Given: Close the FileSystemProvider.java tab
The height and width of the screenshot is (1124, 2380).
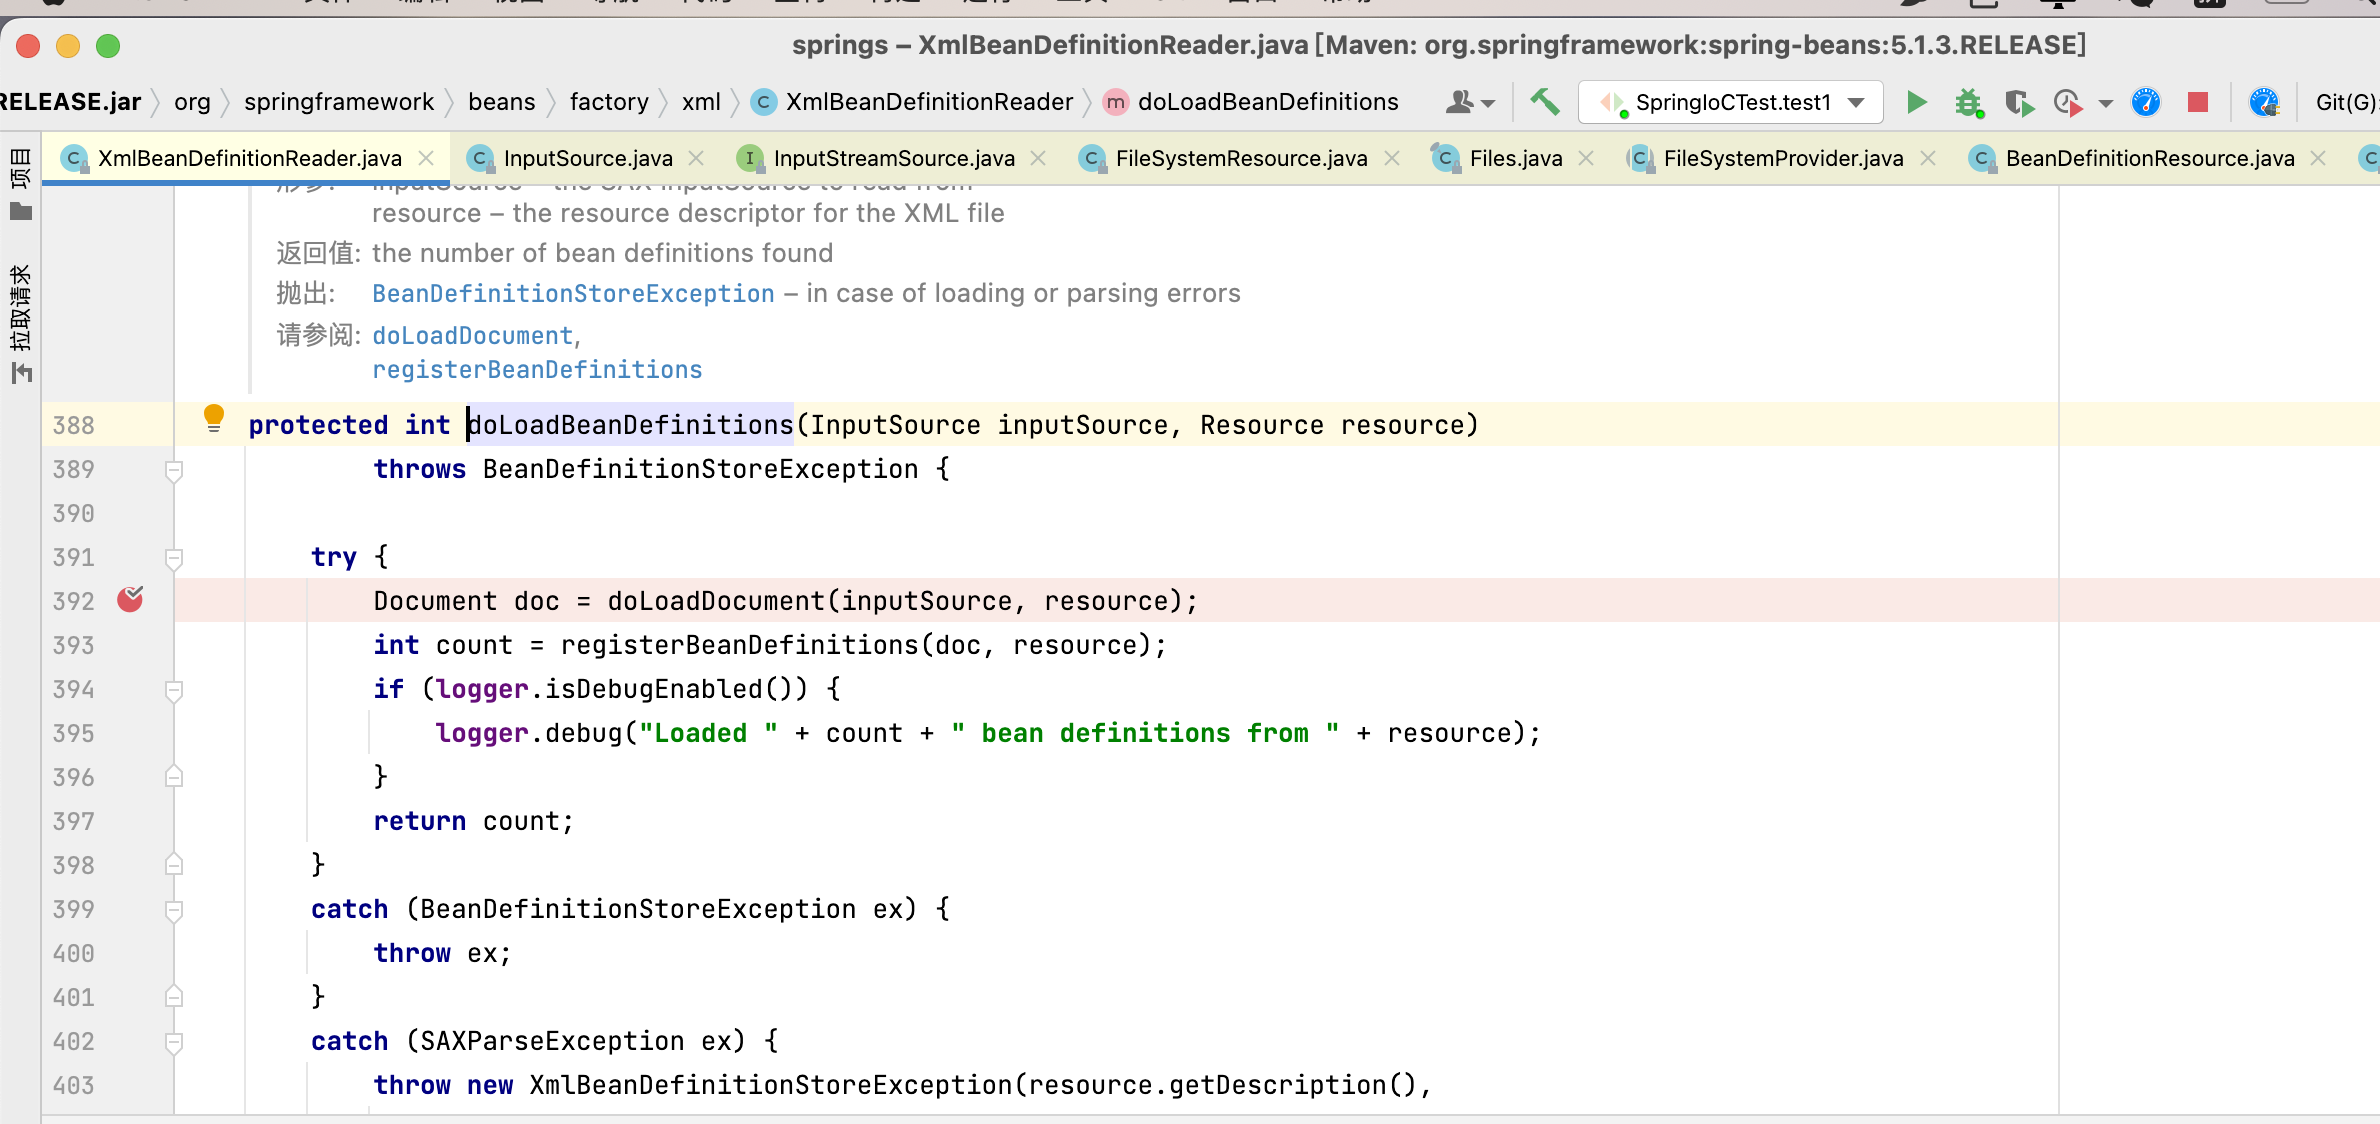Looking at the screenshot, I should (1928, 158).
